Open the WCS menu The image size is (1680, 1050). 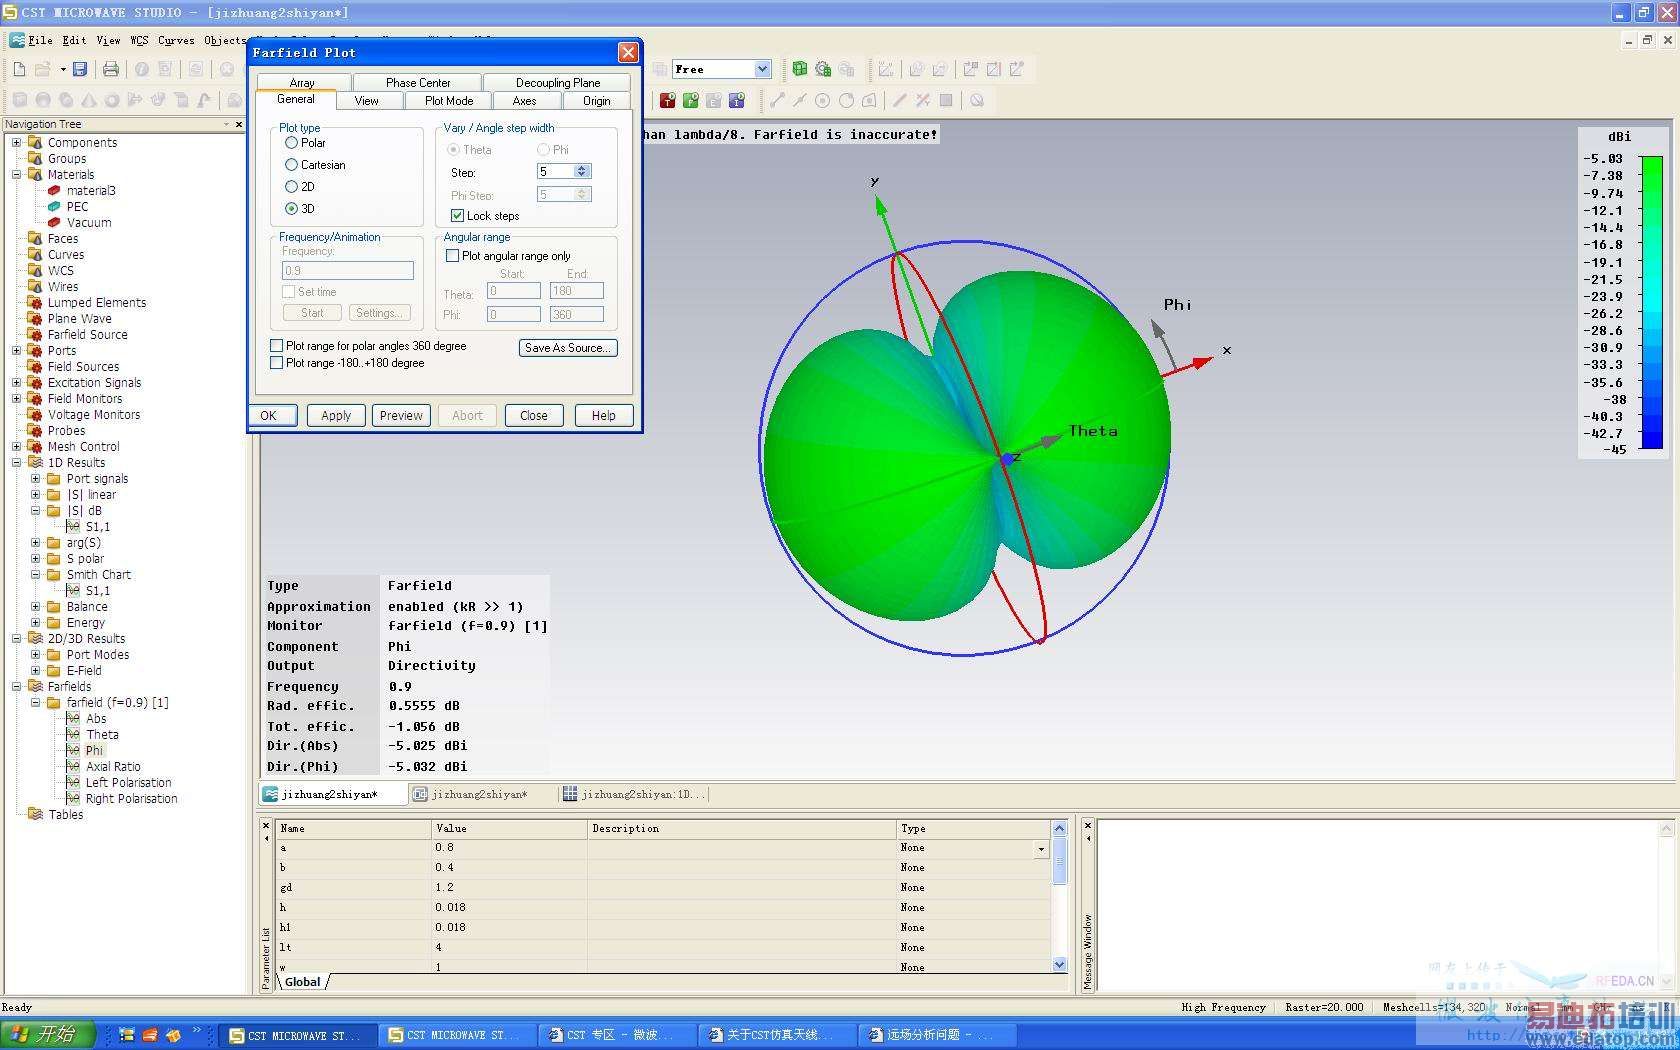point(139,40)
